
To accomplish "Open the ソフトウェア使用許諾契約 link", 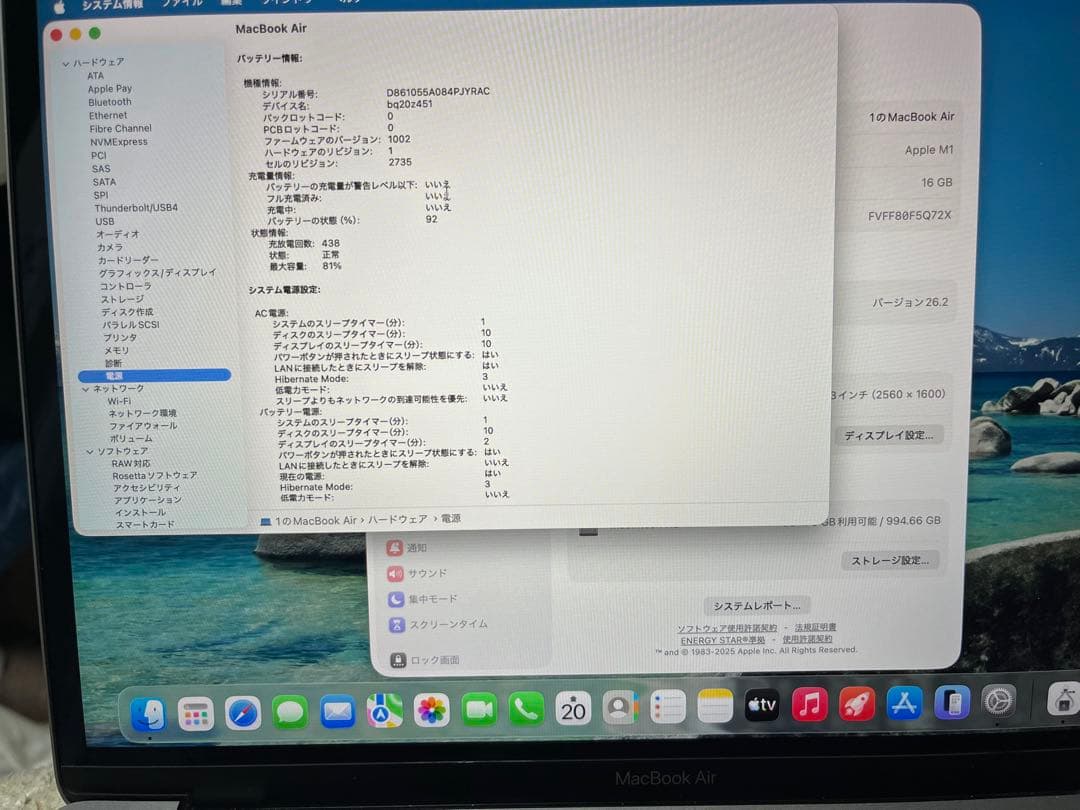I will pos(727,628).
